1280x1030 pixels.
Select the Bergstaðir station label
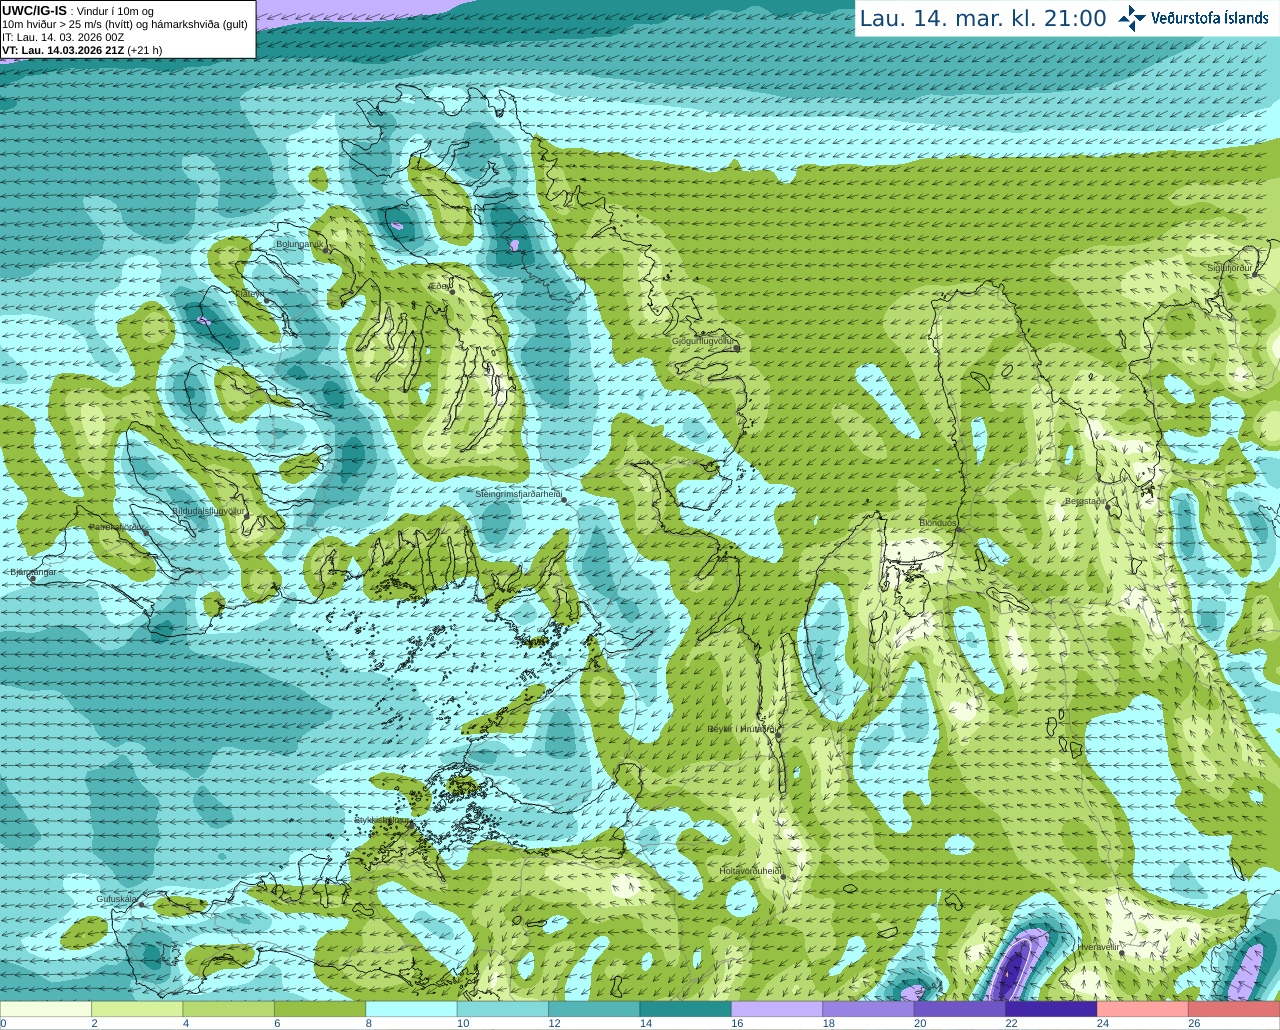[x=1085, y=501]
